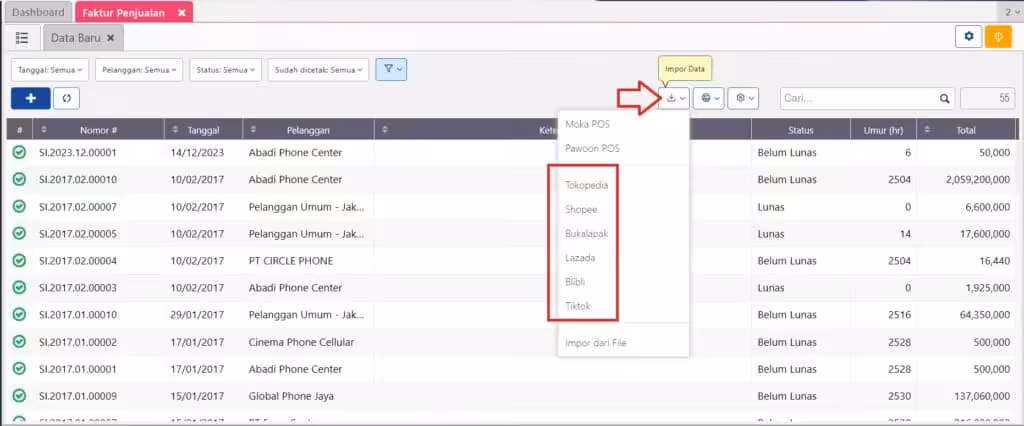Image resolution: width=1024 pixels, height=426 pixels.
Task: Click the Status column header
Action: (800, 129)
